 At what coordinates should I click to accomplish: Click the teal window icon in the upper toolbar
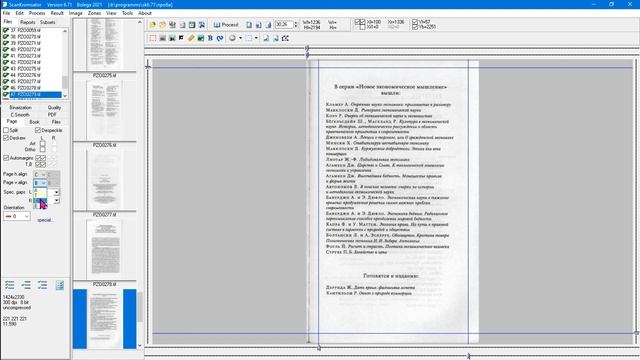[192, 25]
